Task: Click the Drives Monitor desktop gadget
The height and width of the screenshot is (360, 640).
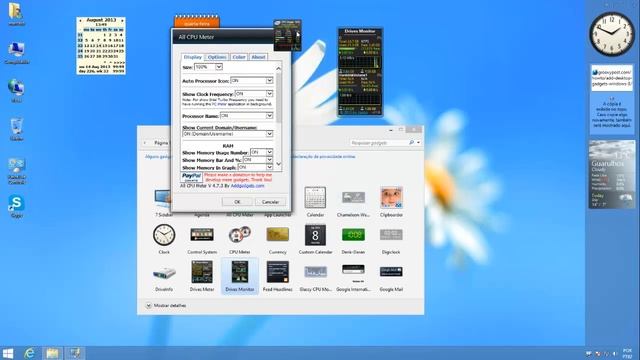Action: coord(360,72)
